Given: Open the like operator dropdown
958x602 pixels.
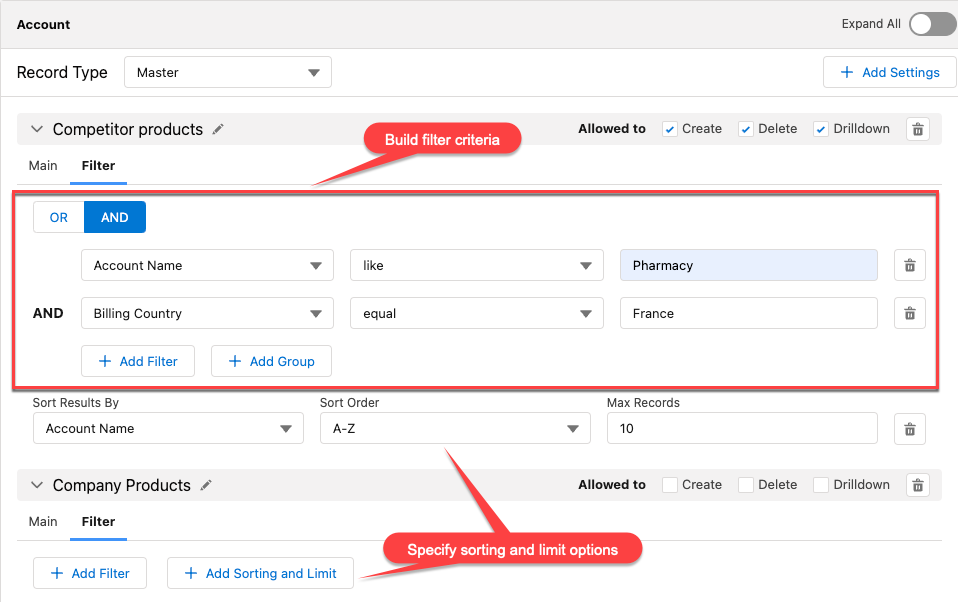Looking at the screenshot, I should point(476,265).
